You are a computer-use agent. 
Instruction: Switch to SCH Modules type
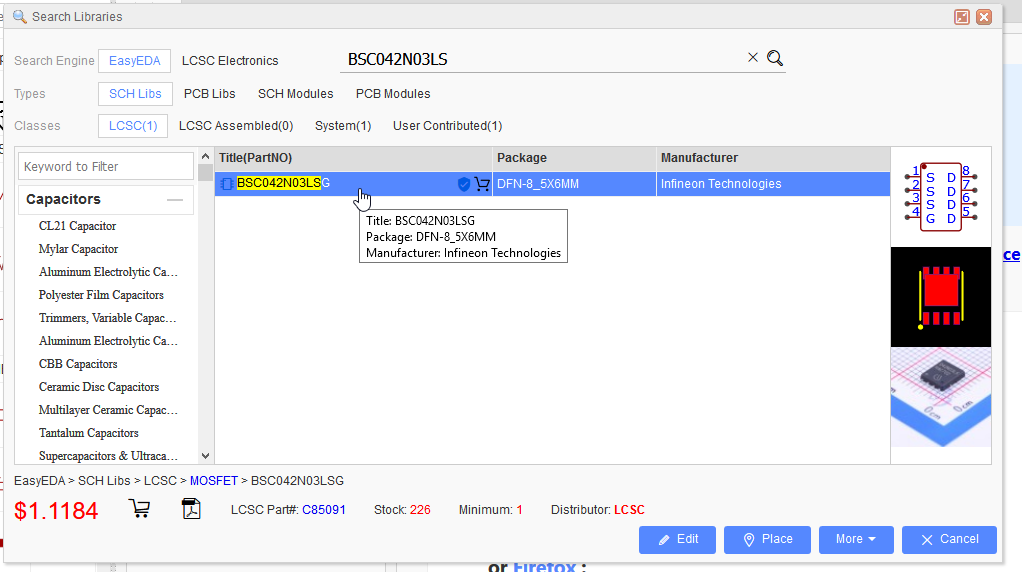295,94
